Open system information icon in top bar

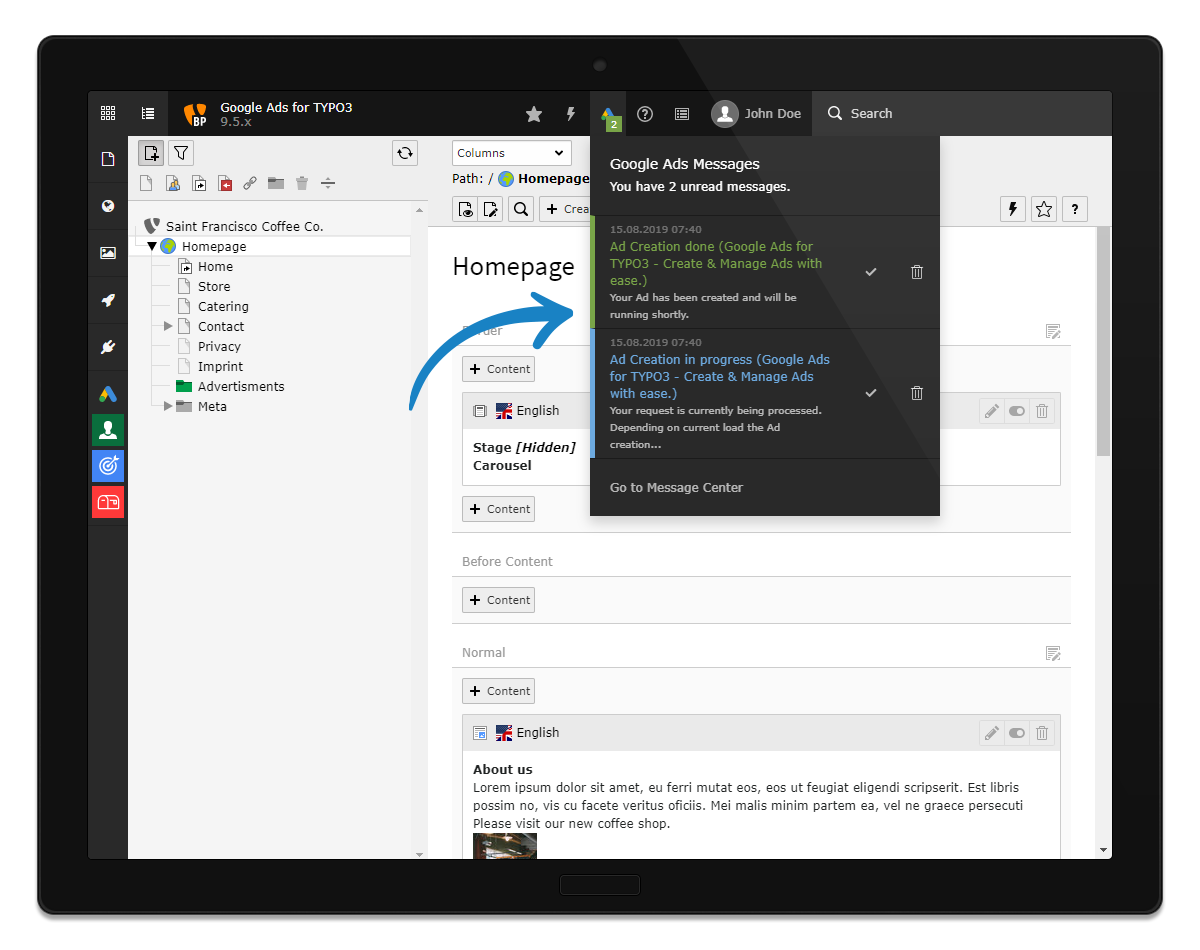tap(682, 114)
